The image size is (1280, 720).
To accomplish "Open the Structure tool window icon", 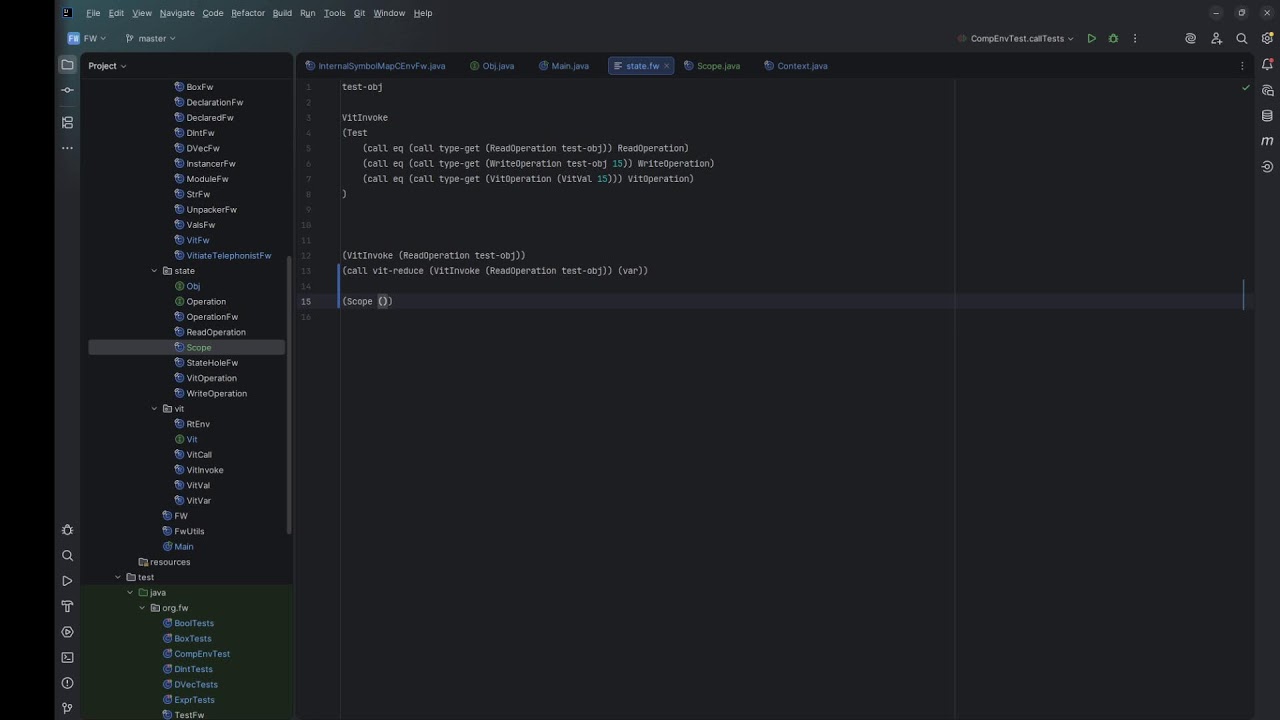I will click(67, 122).
